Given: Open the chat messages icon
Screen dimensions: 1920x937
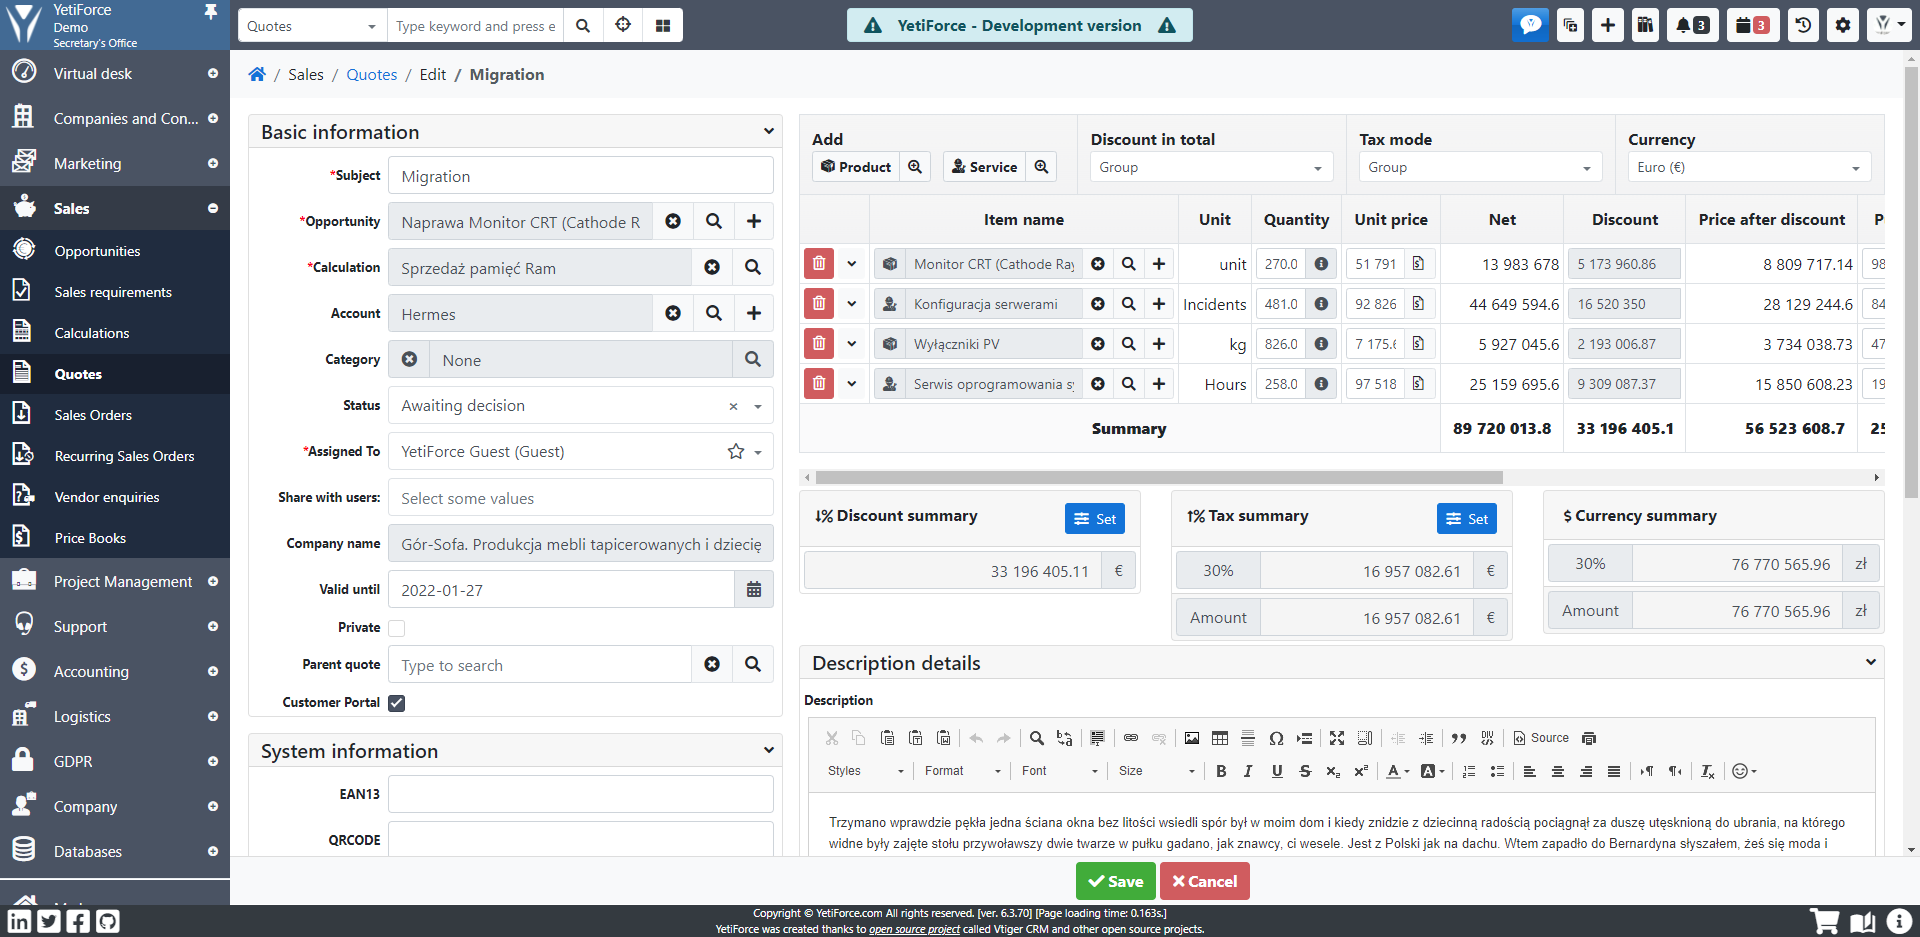Looking at the screenshot, I should point(1530,25).
